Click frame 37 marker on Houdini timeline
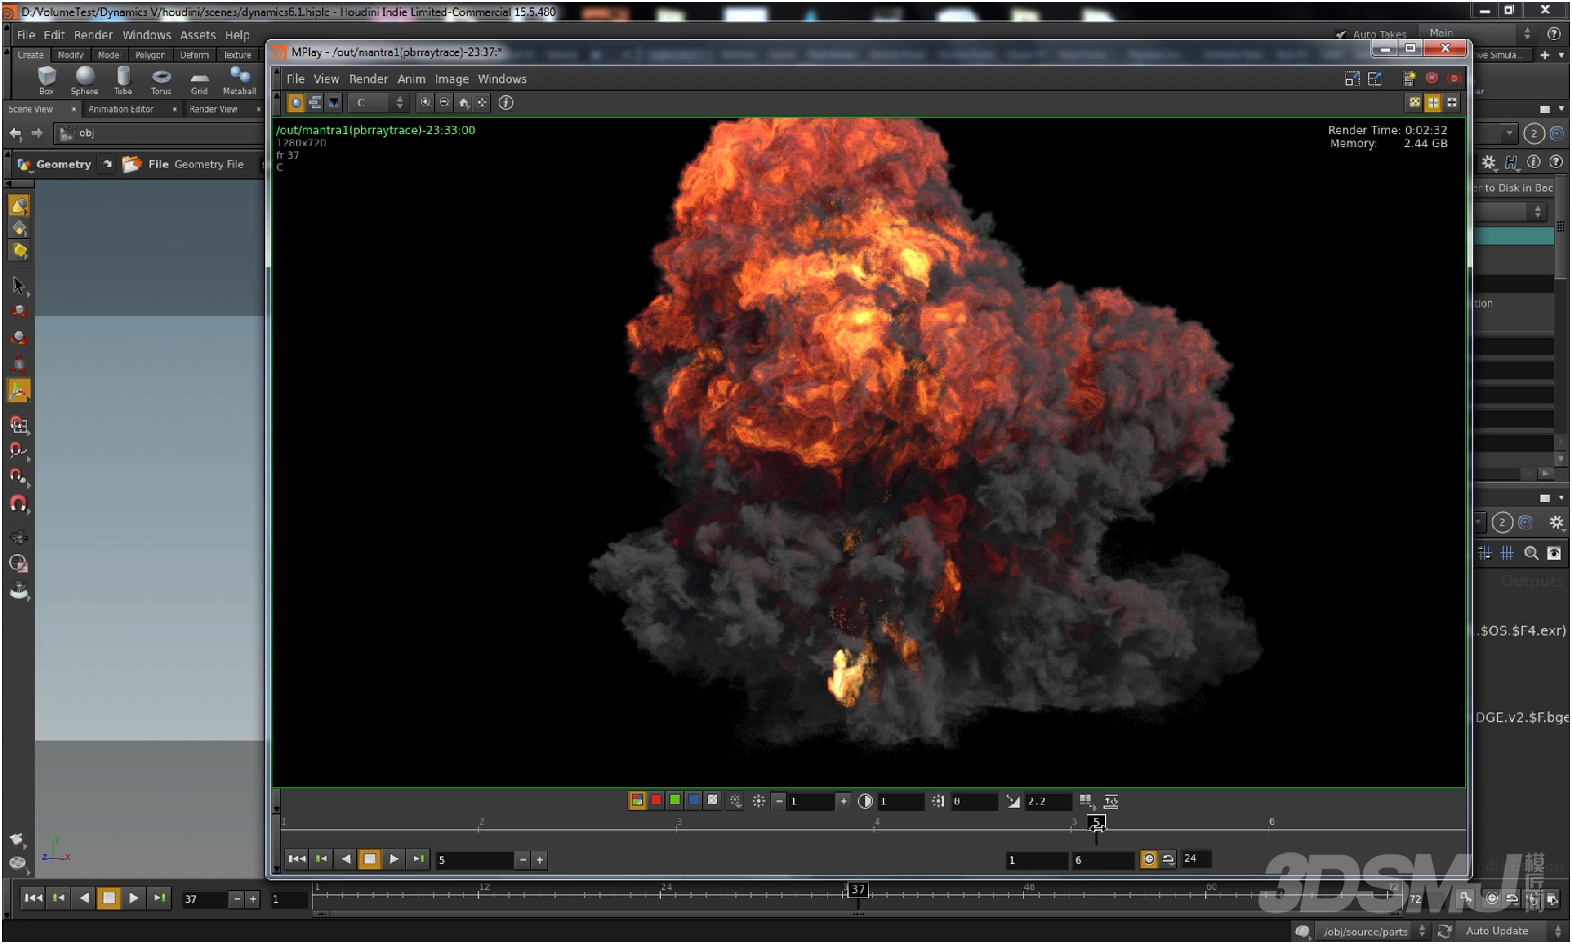The image size is (1572, 944). [857, 890]
